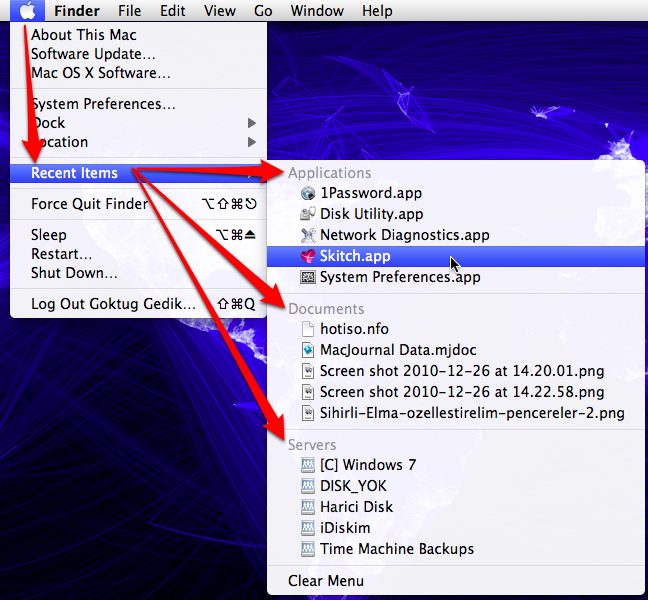Open MacJournal Data.mjdoc document
648x600 pixels.
pos(398,350)
